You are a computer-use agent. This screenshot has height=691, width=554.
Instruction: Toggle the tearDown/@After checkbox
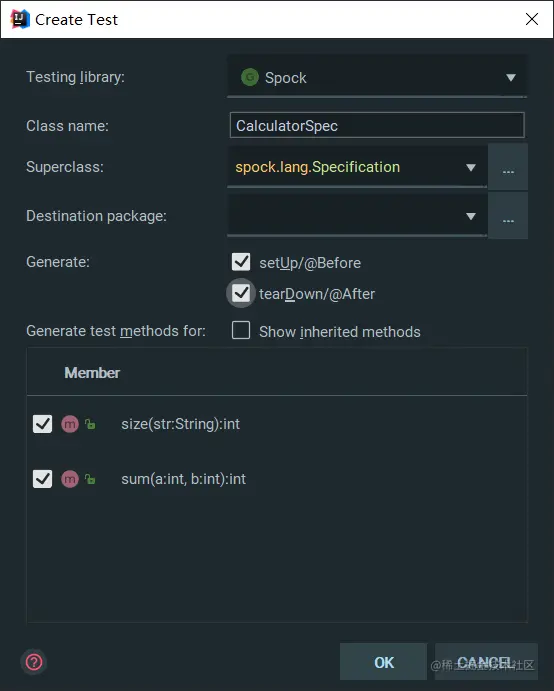(241, 293)
